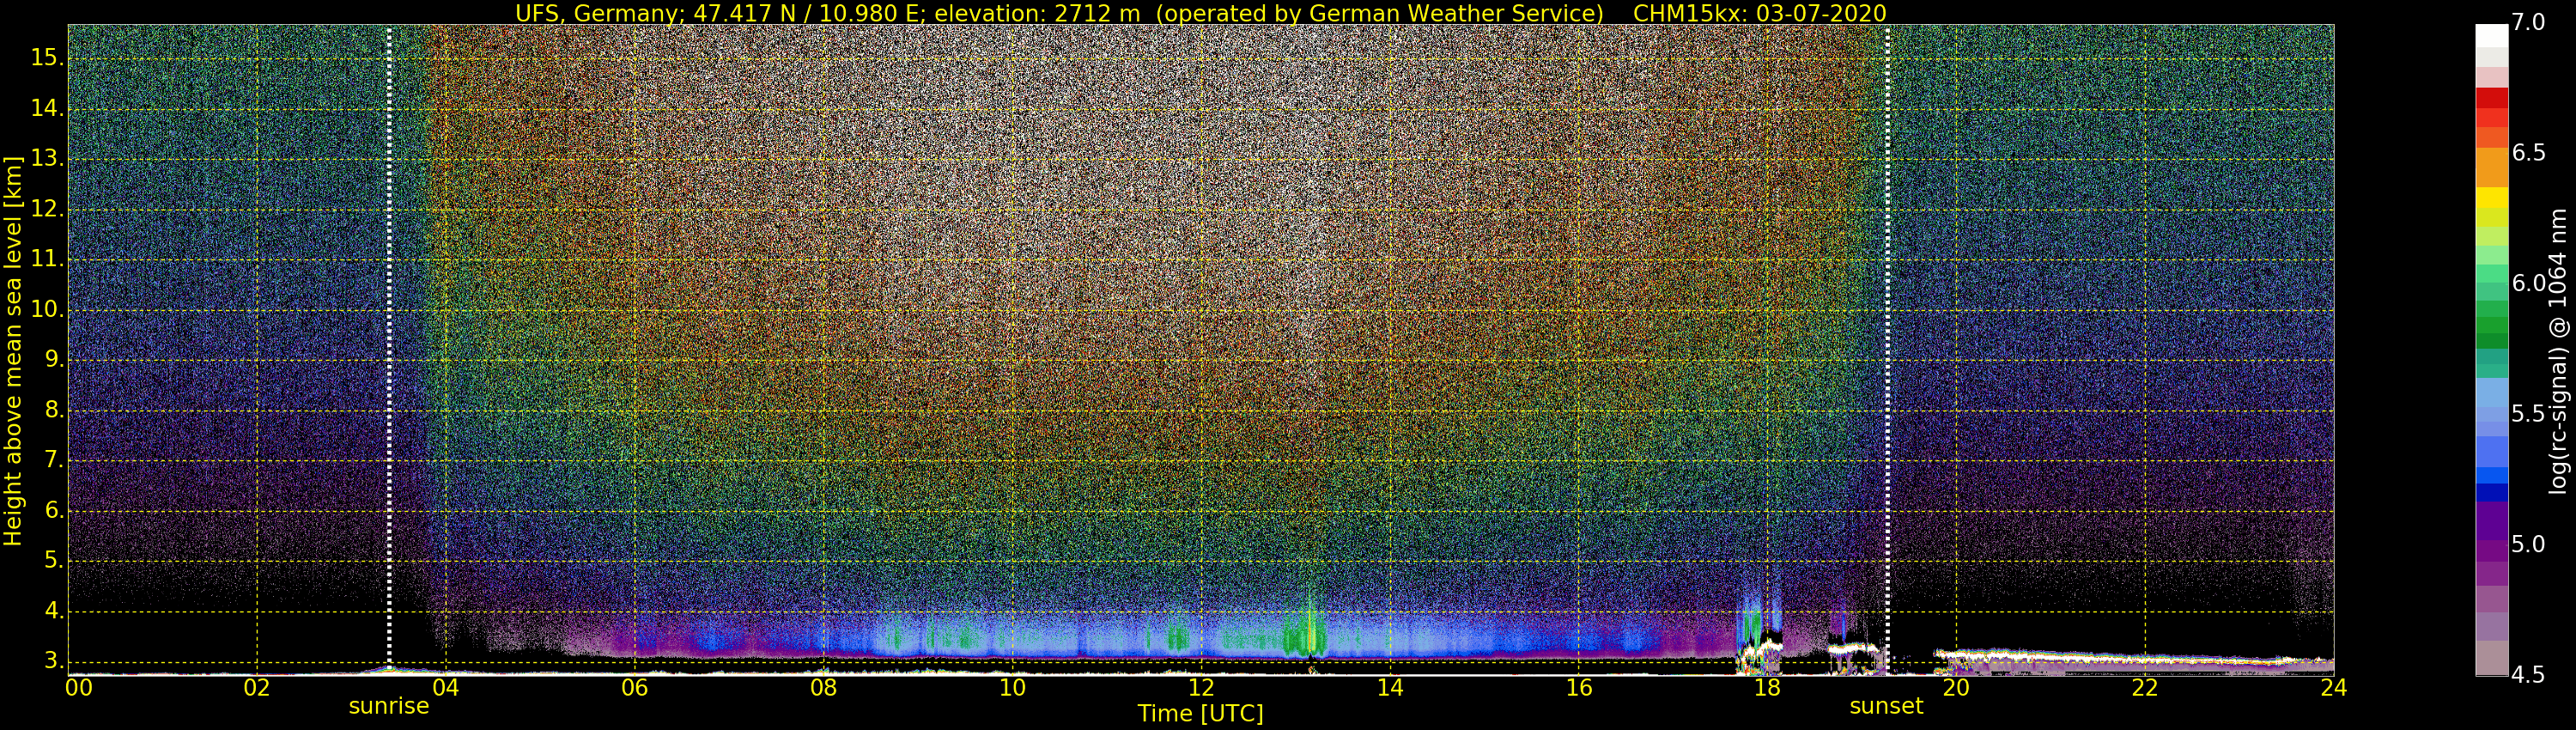The image size is (2576, 730).
Task: Click the '24' time tick label
Action: click(x=2333, y=688)
